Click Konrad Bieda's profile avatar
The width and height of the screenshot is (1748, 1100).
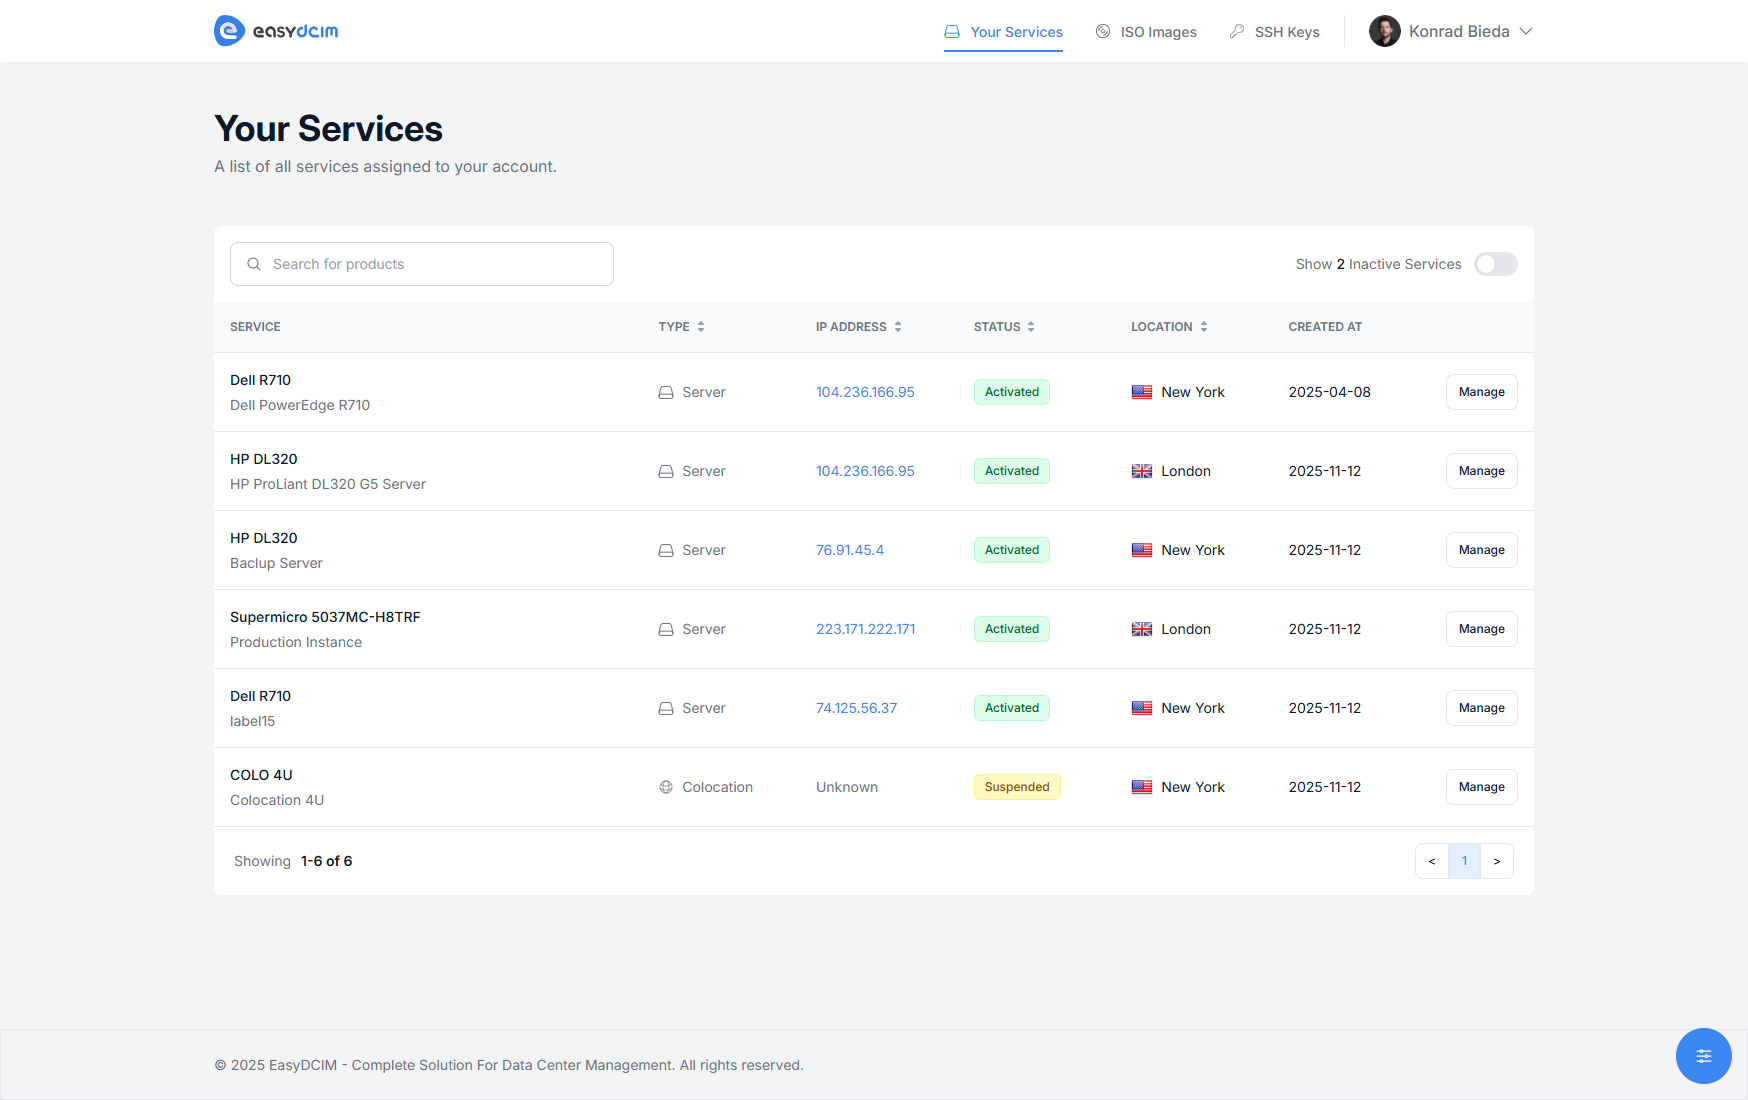[1384, 31]
